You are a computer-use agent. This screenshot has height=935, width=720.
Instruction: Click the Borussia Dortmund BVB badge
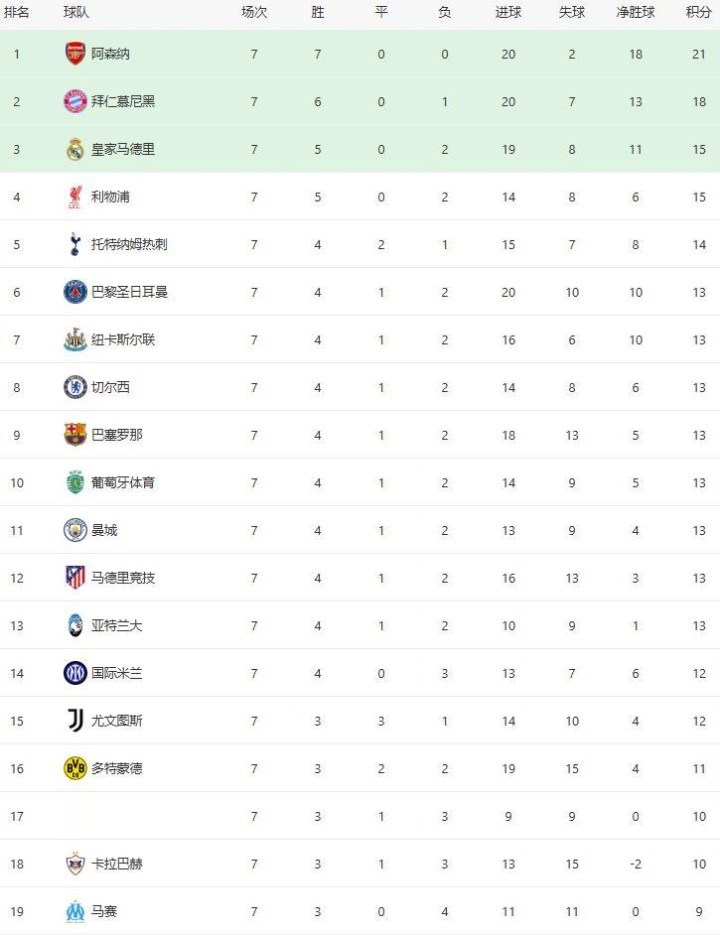tap(75, 768)
